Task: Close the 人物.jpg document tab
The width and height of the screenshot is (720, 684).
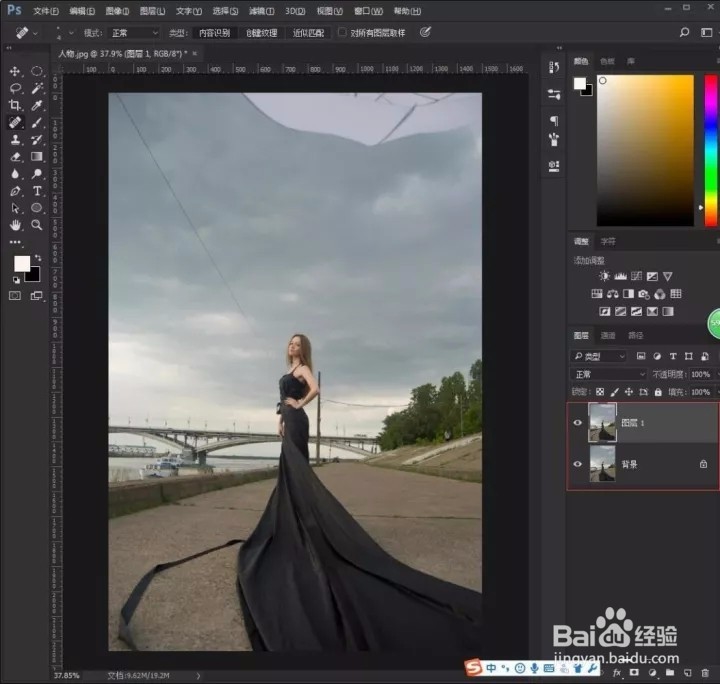Action: 195,54
